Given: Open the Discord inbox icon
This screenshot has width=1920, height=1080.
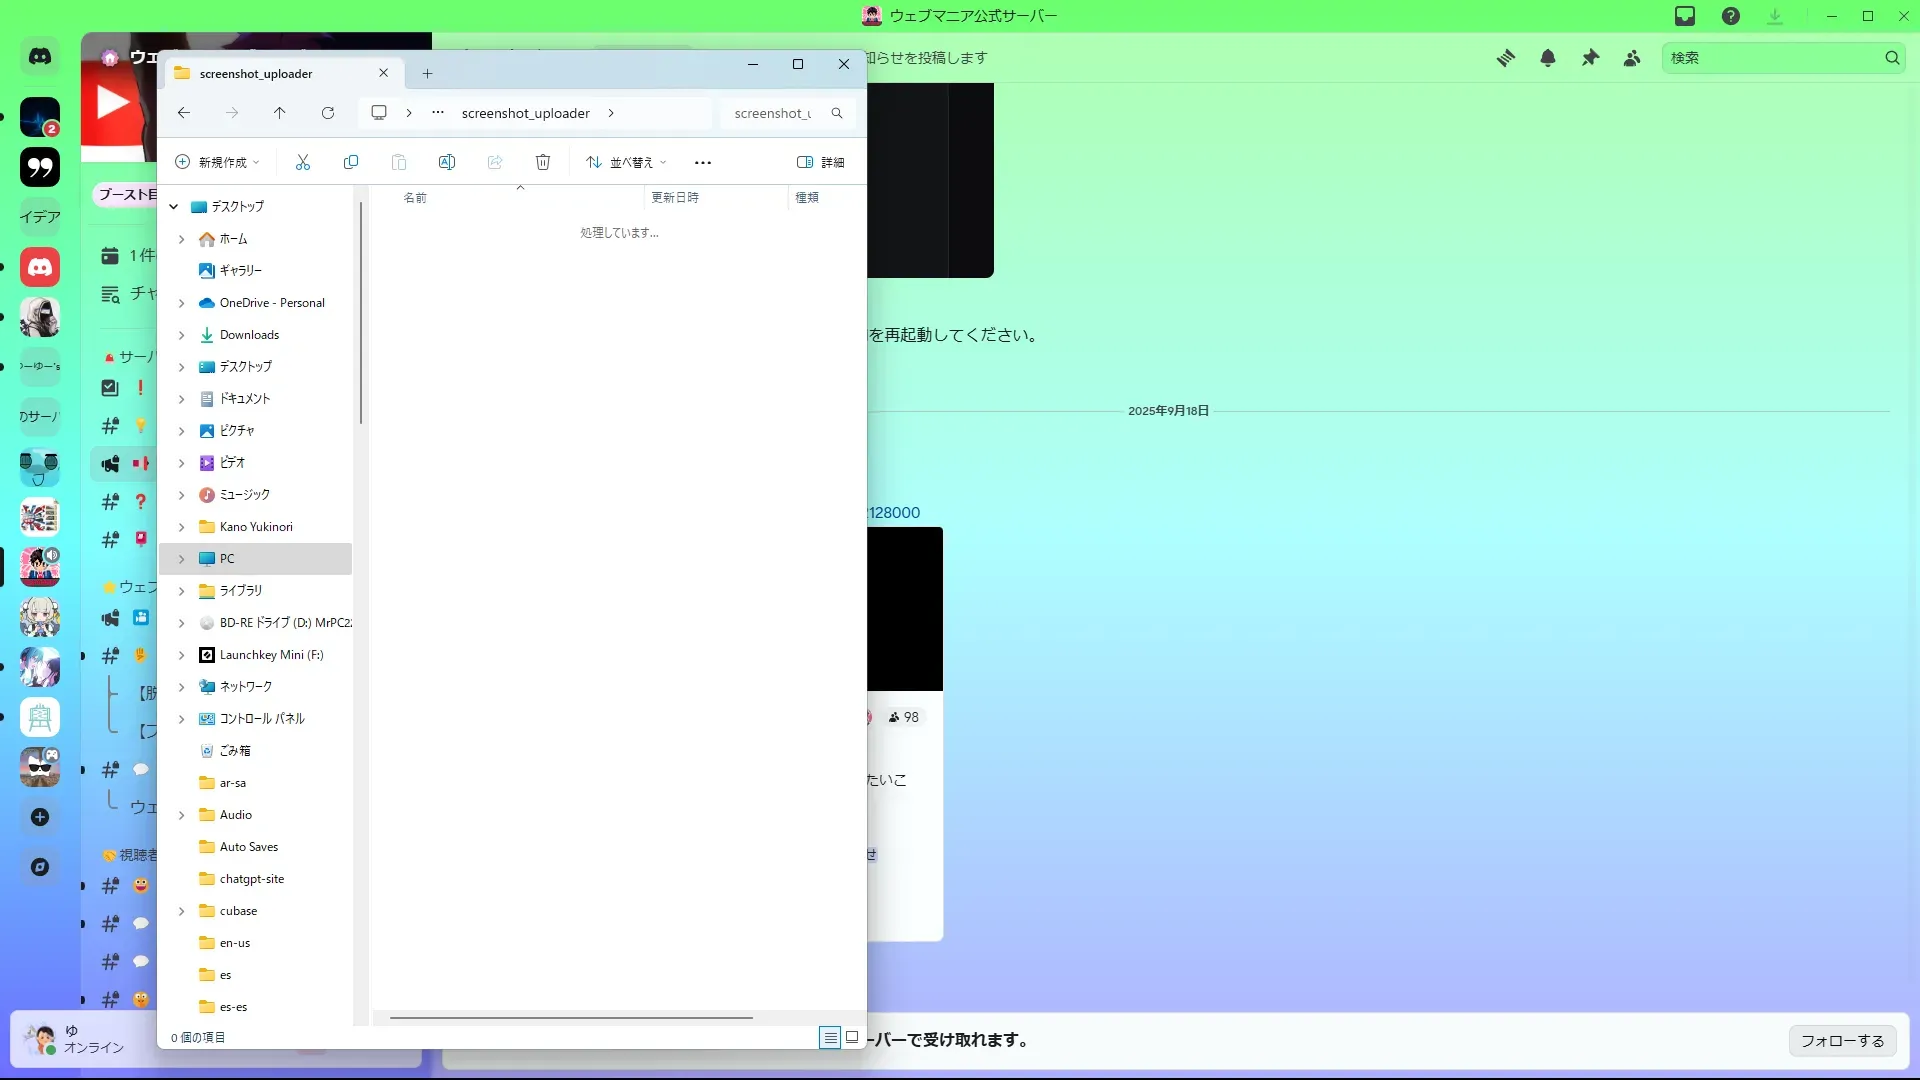Looking at the screenshot, I should point(1685,16).
